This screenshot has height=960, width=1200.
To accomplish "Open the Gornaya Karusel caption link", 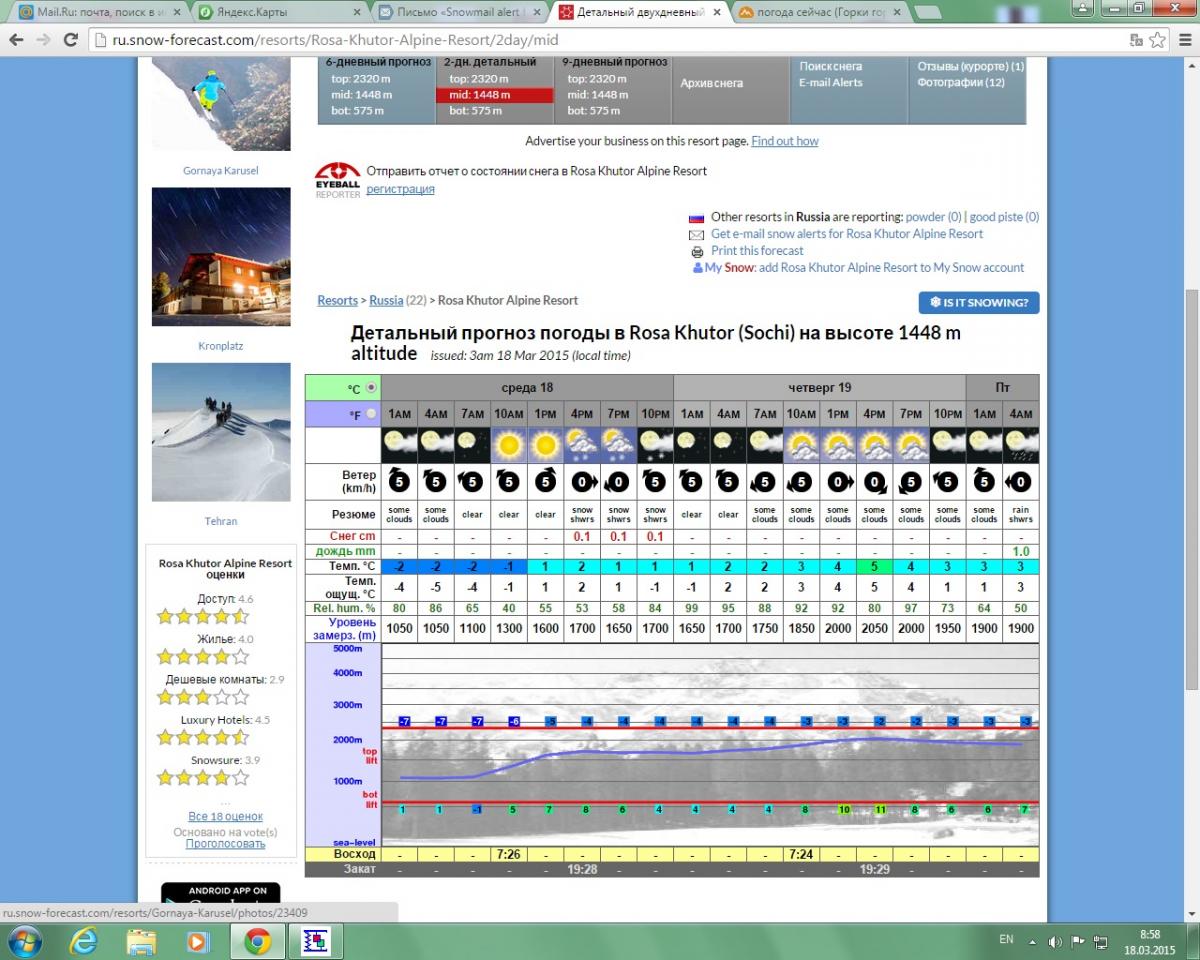I will [221, 171].
